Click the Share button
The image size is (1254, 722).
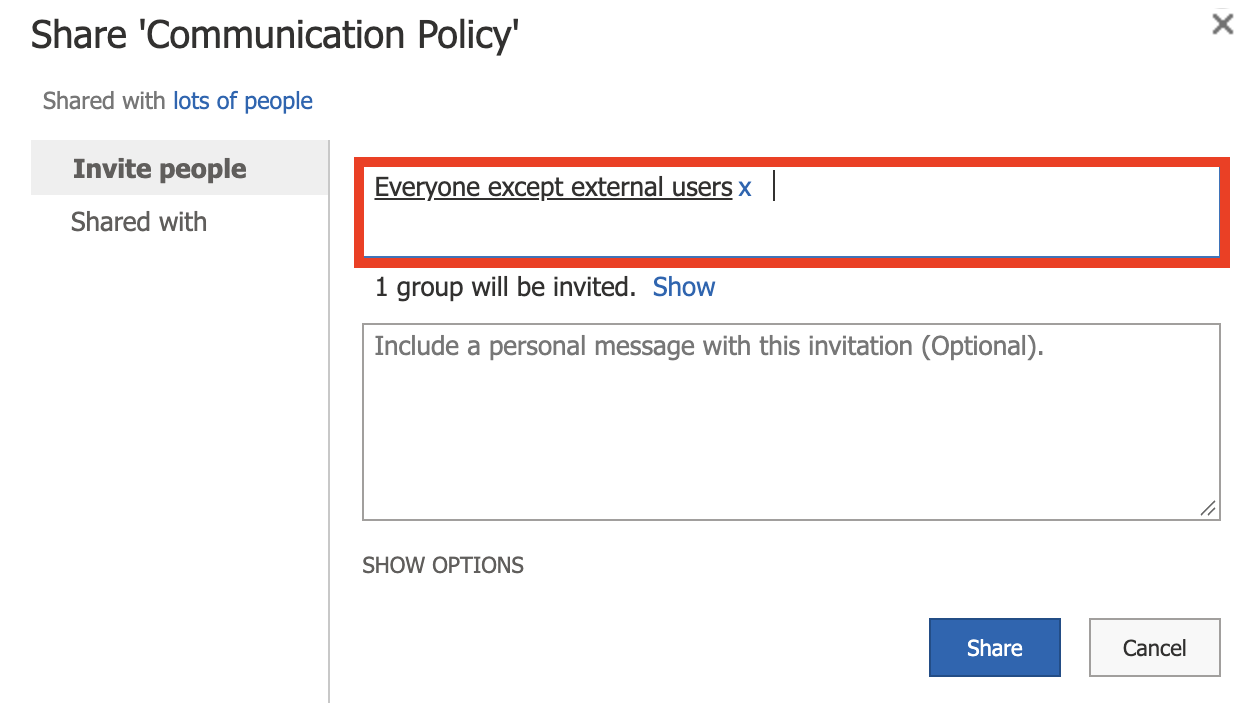995,648
